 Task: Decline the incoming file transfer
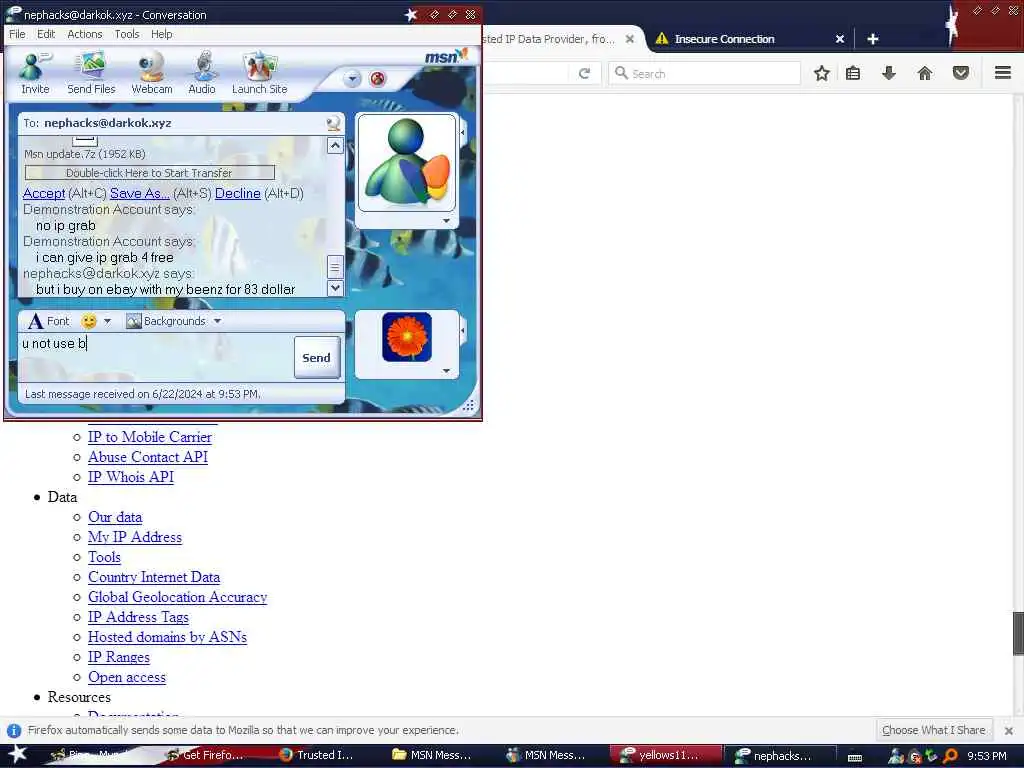pyautogui.click(x=238, y=193)
